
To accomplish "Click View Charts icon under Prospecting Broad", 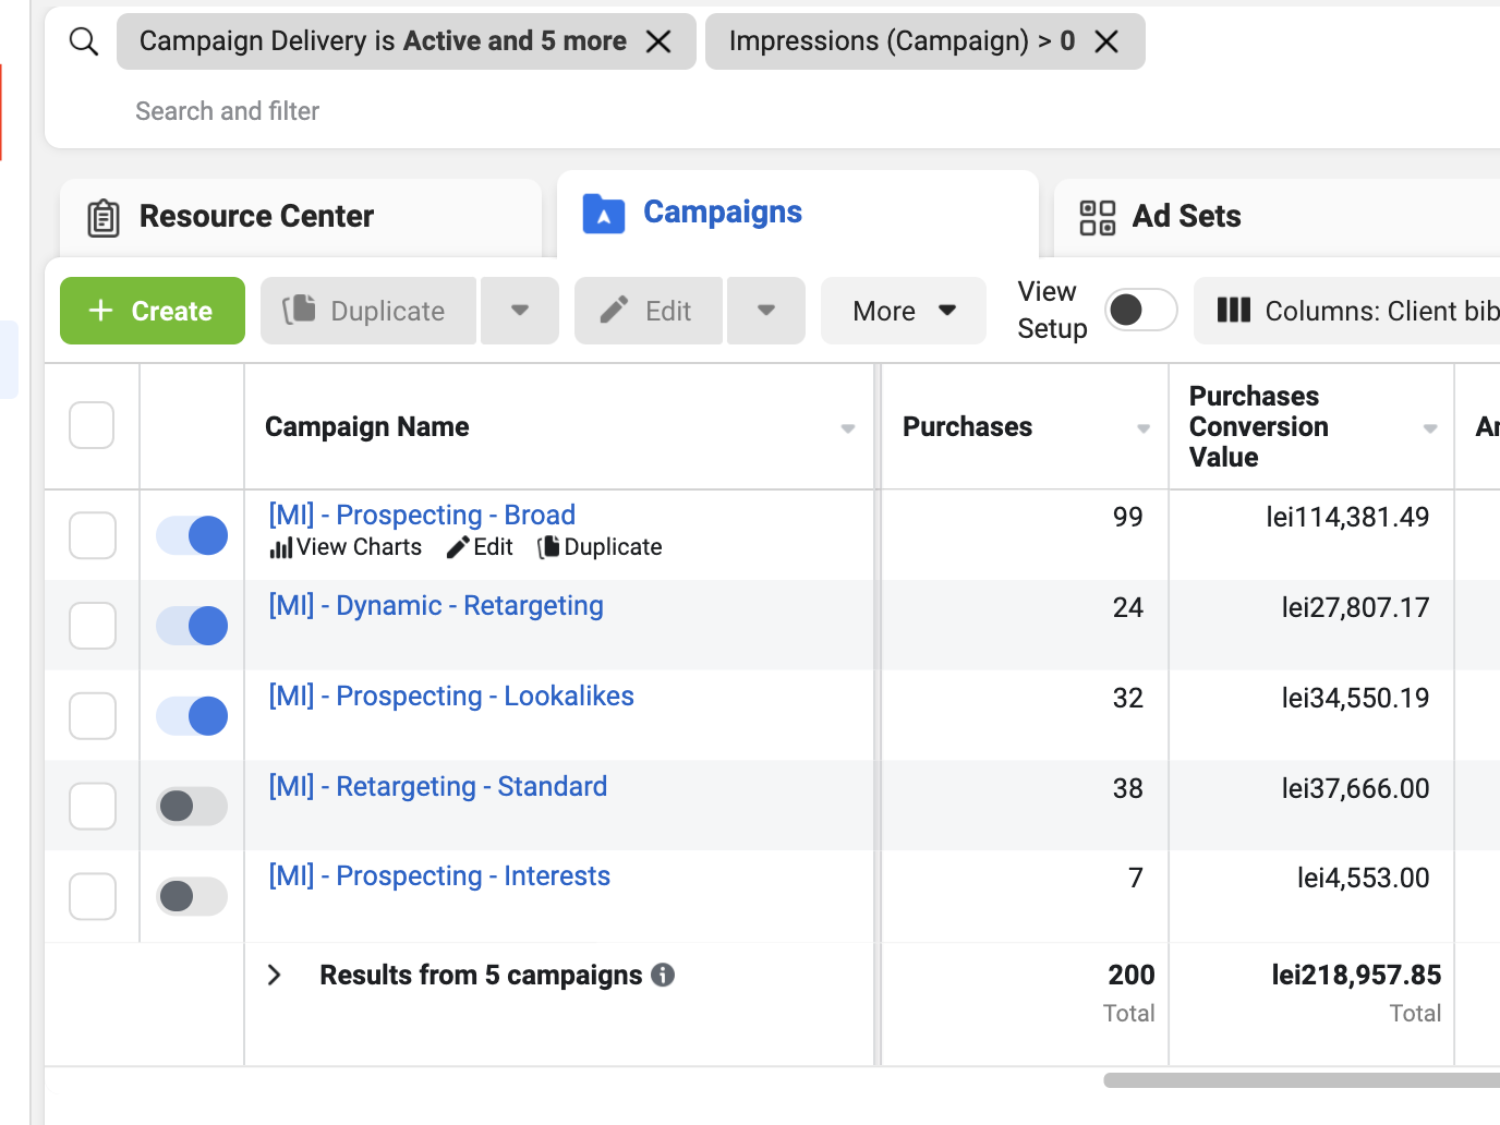I will (x=281, y=548).
